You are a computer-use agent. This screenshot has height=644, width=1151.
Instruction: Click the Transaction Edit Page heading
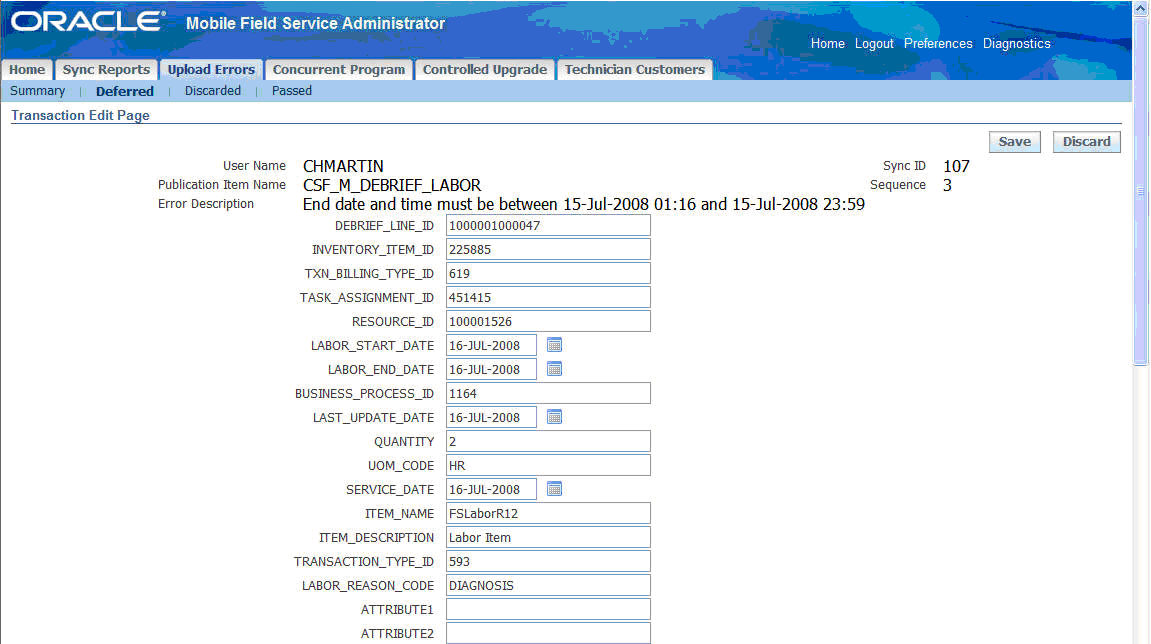pos(80,115)
